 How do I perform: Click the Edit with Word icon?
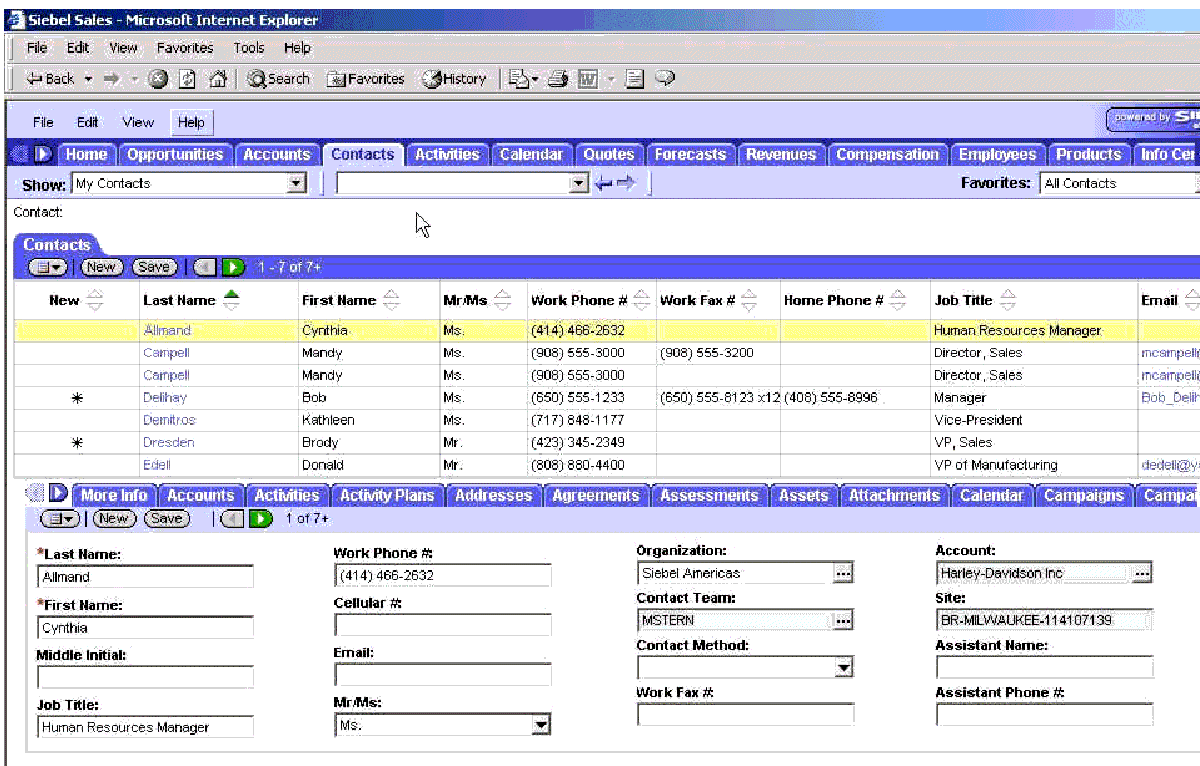tap(588, 79)
